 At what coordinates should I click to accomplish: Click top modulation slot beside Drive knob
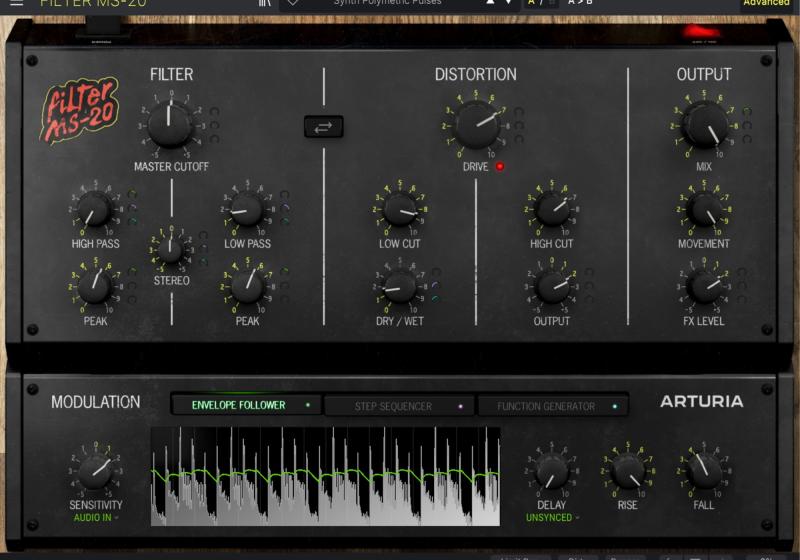519,111
